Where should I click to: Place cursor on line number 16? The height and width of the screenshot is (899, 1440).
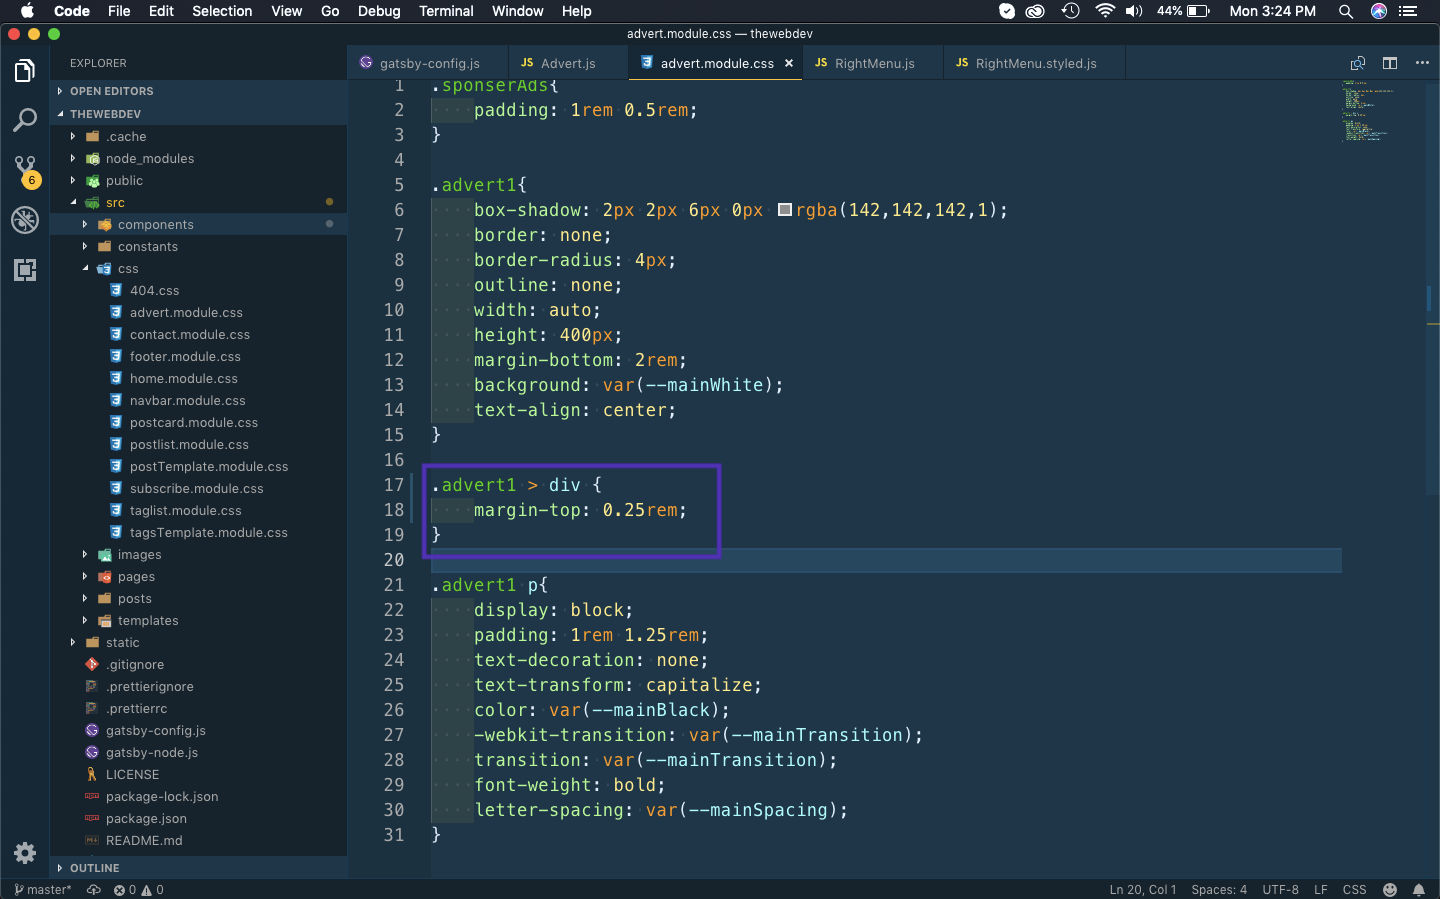point(394,460)
